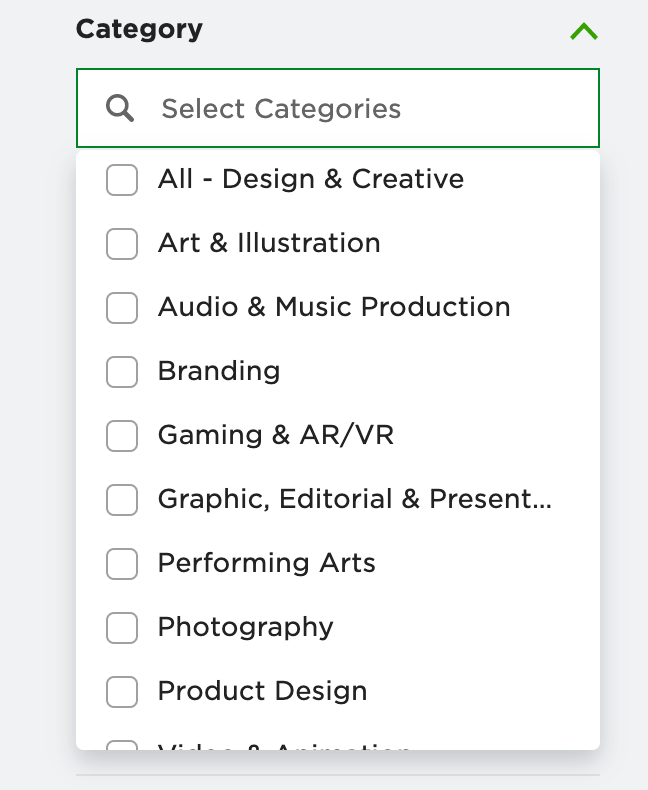Screen dimensions: 648x790
Task: Collapse the Category section chevron
Action: (x=583, y=31)
